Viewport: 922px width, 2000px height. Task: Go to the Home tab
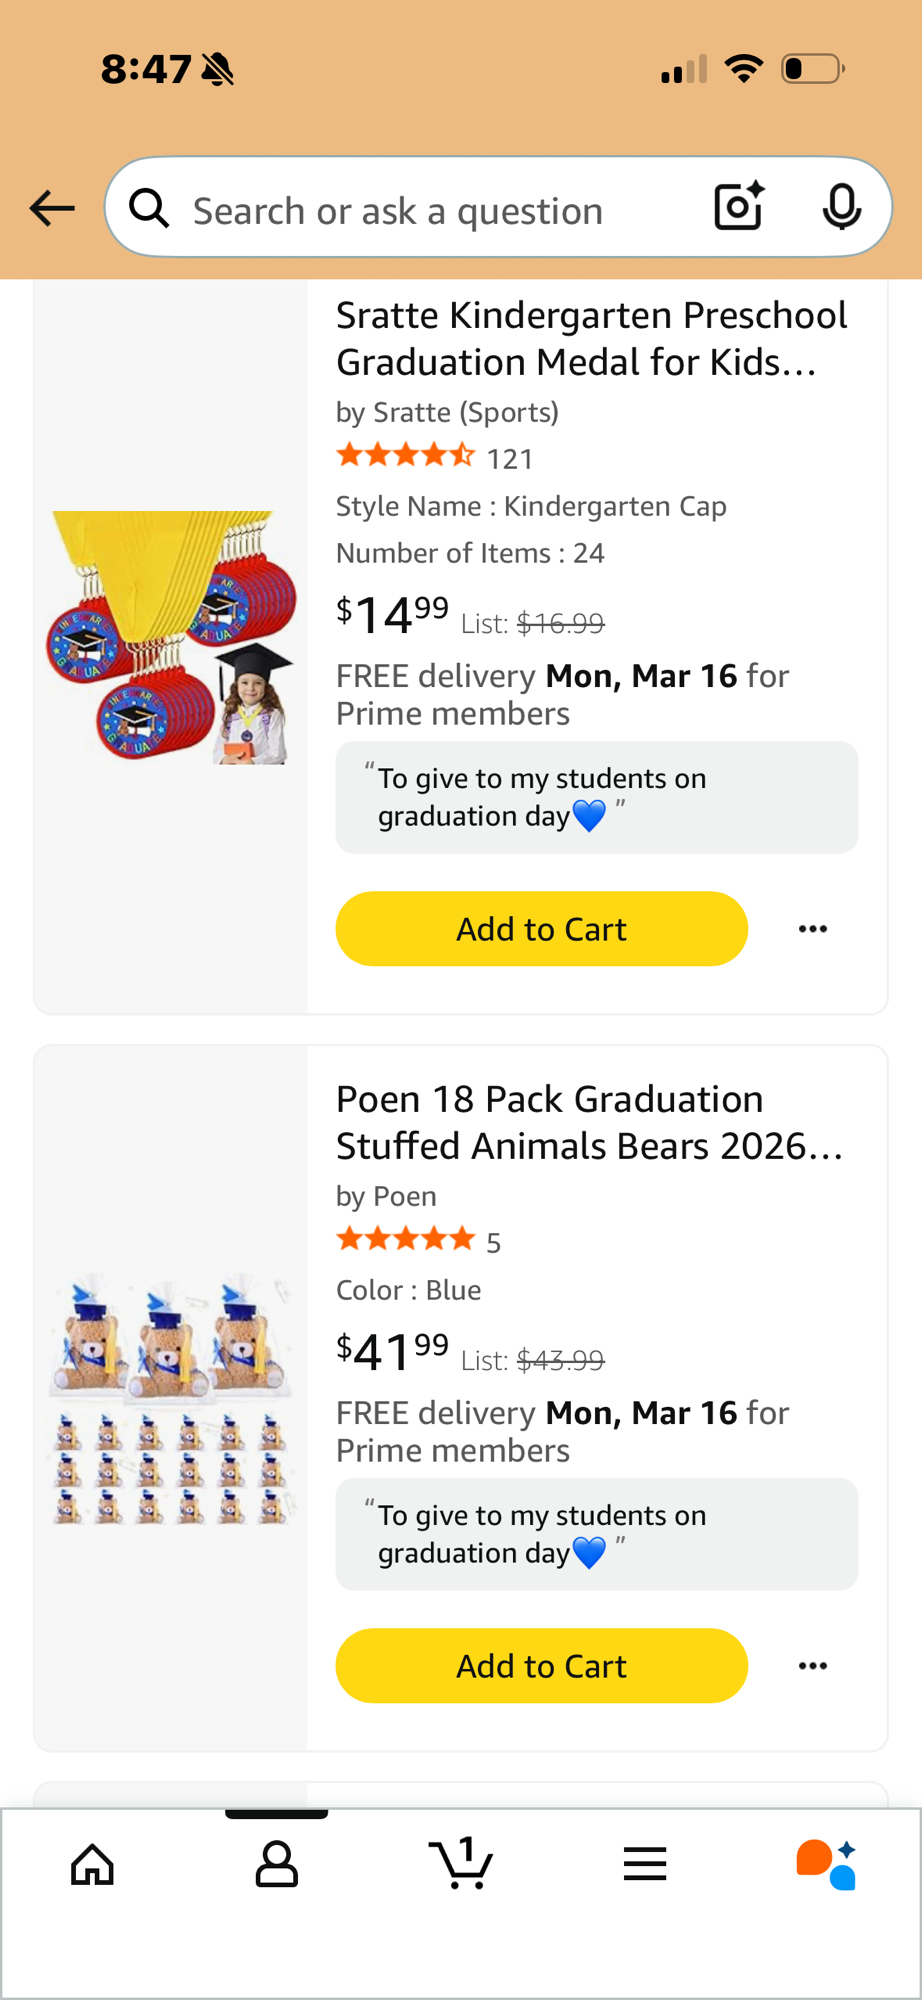pos(93,1864)
